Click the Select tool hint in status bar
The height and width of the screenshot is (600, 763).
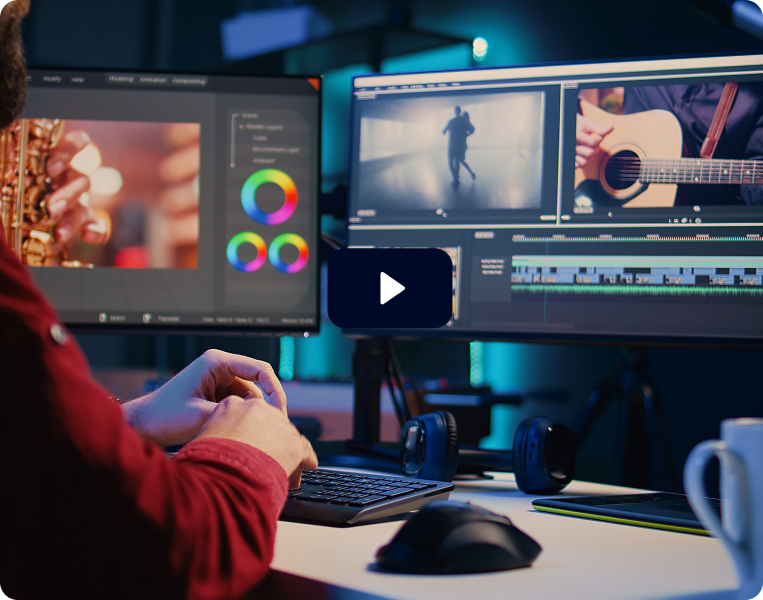(112, 318)
